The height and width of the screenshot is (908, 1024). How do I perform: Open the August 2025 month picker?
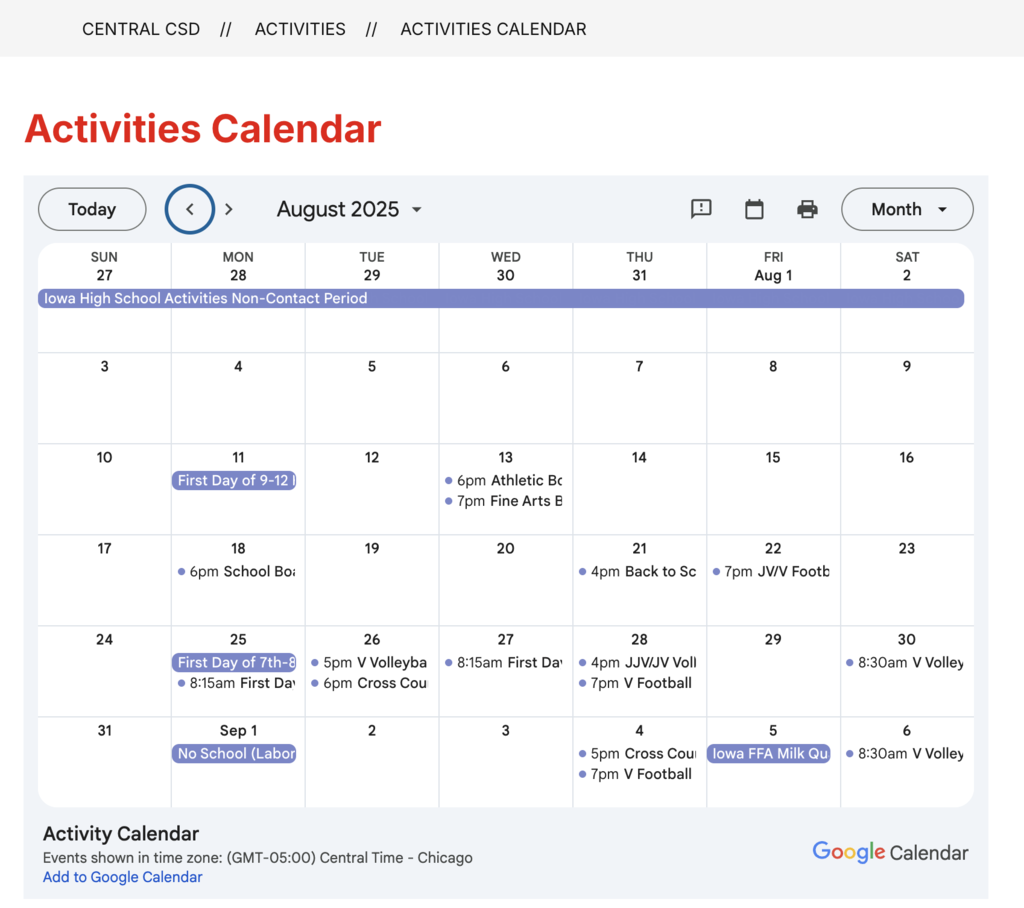coord(349,209)
